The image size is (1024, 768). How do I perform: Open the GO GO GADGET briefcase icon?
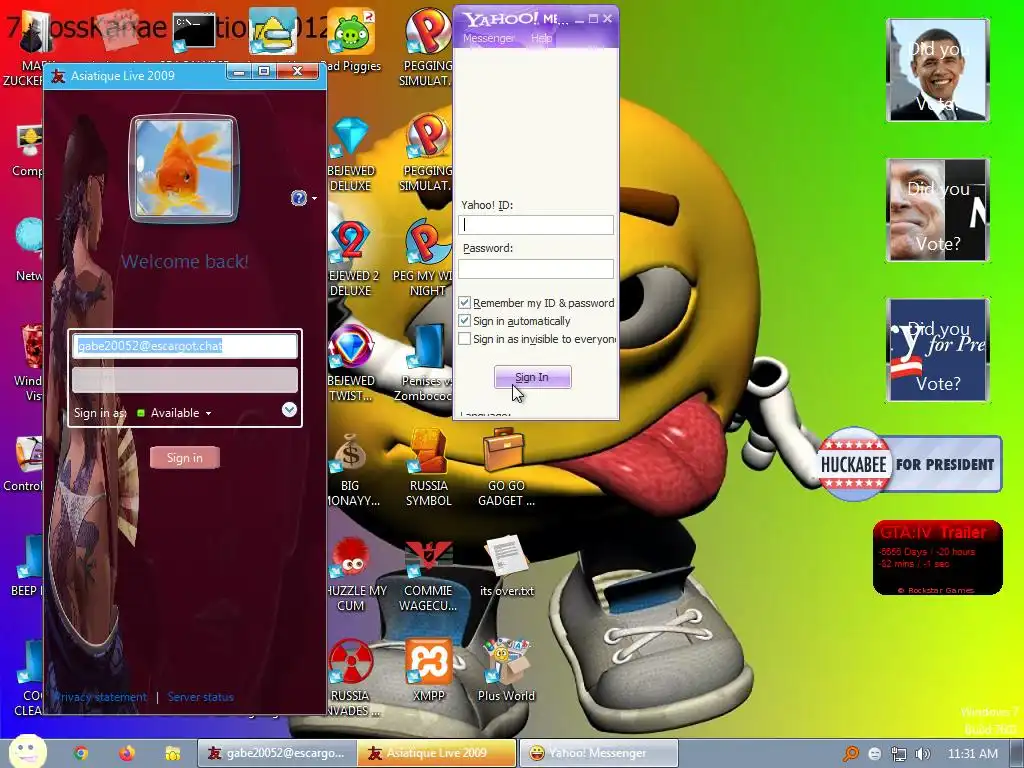[504, 451]
